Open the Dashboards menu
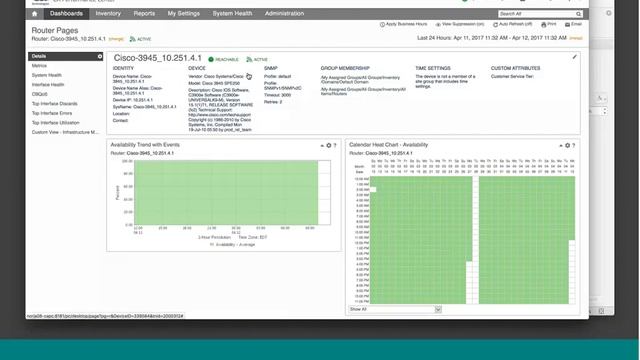 pyautogui.click(x=66, y=13)
